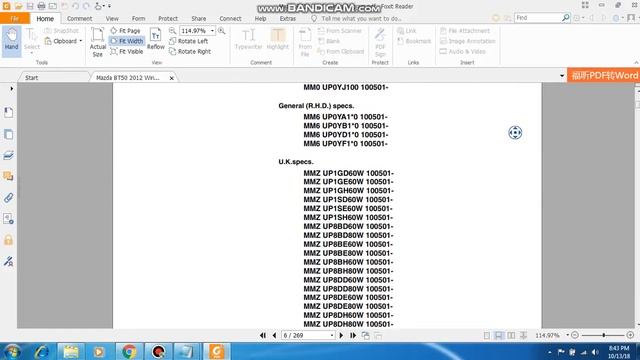Open the PDF Sign tool
Viewport: 640px width, 360px height.
pos(380,42)
